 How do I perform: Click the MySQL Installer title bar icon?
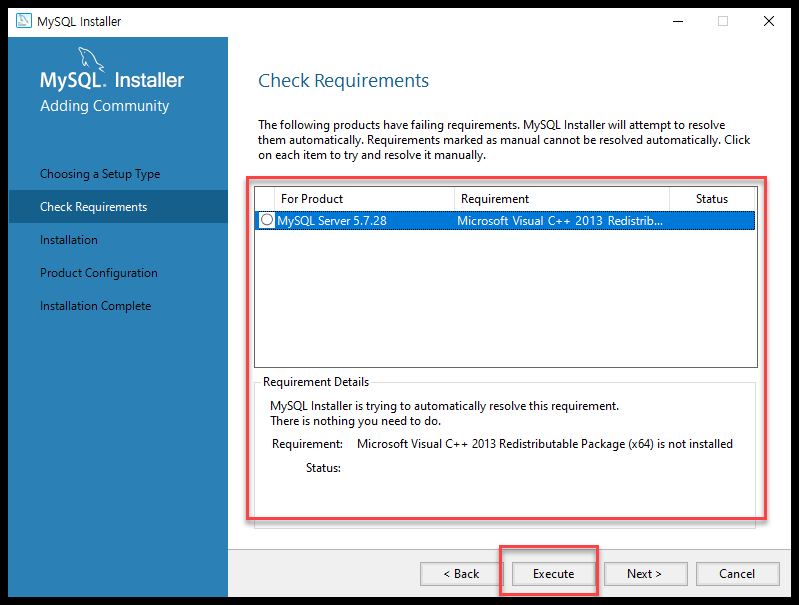click(x=23, y=21)
